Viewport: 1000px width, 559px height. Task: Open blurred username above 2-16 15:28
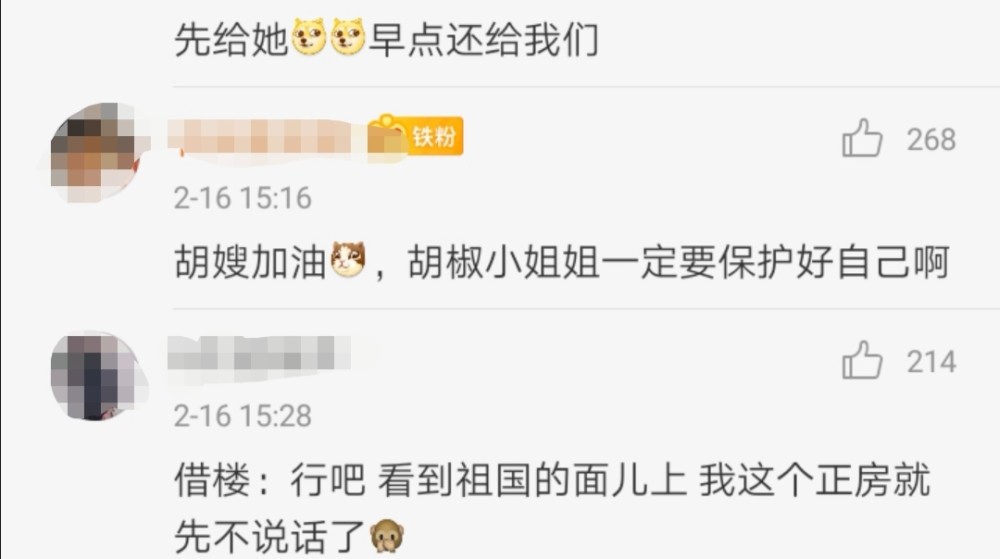[259, 353]
